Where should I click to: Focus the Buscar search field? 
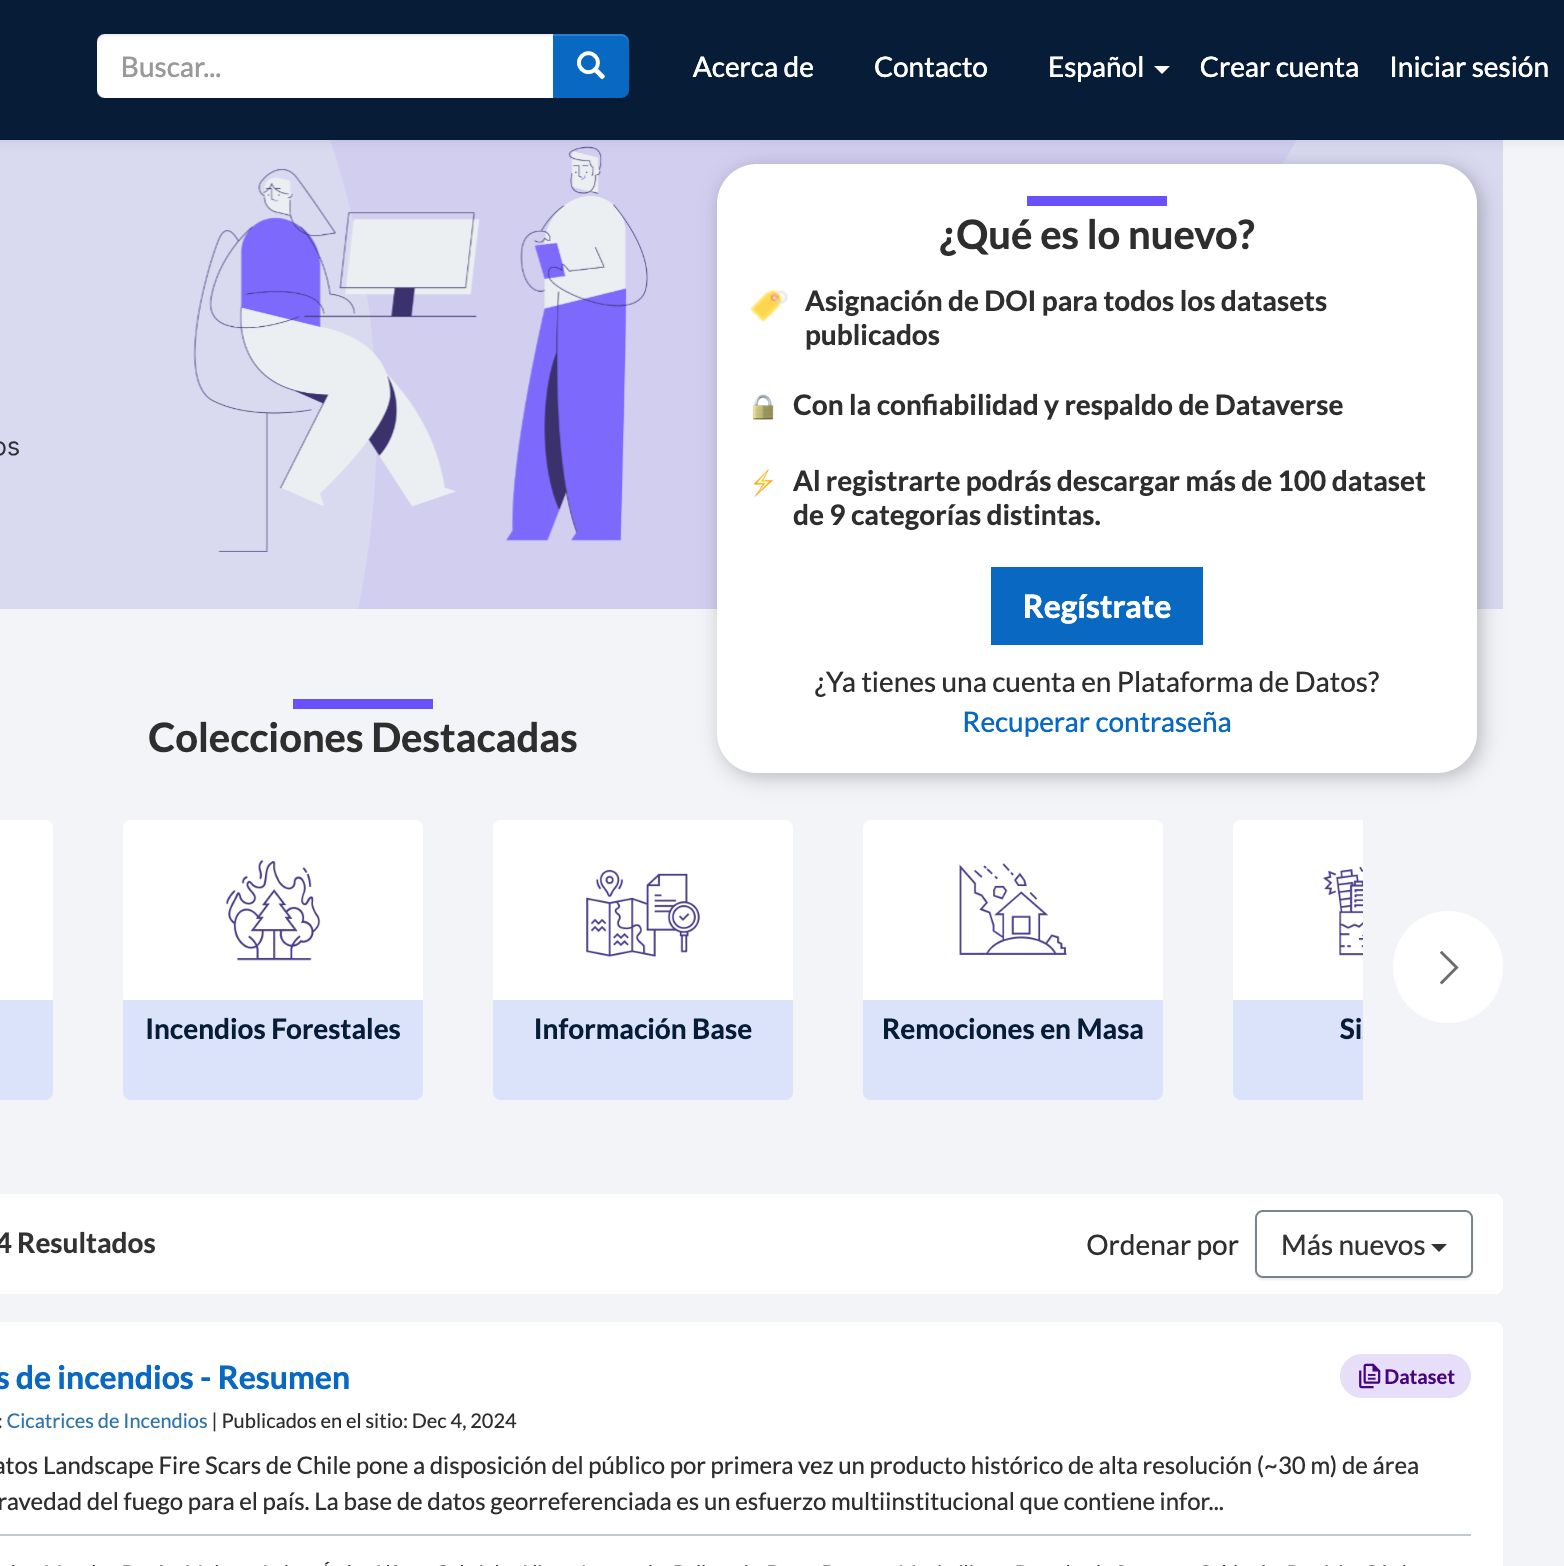tap(325, 66)
